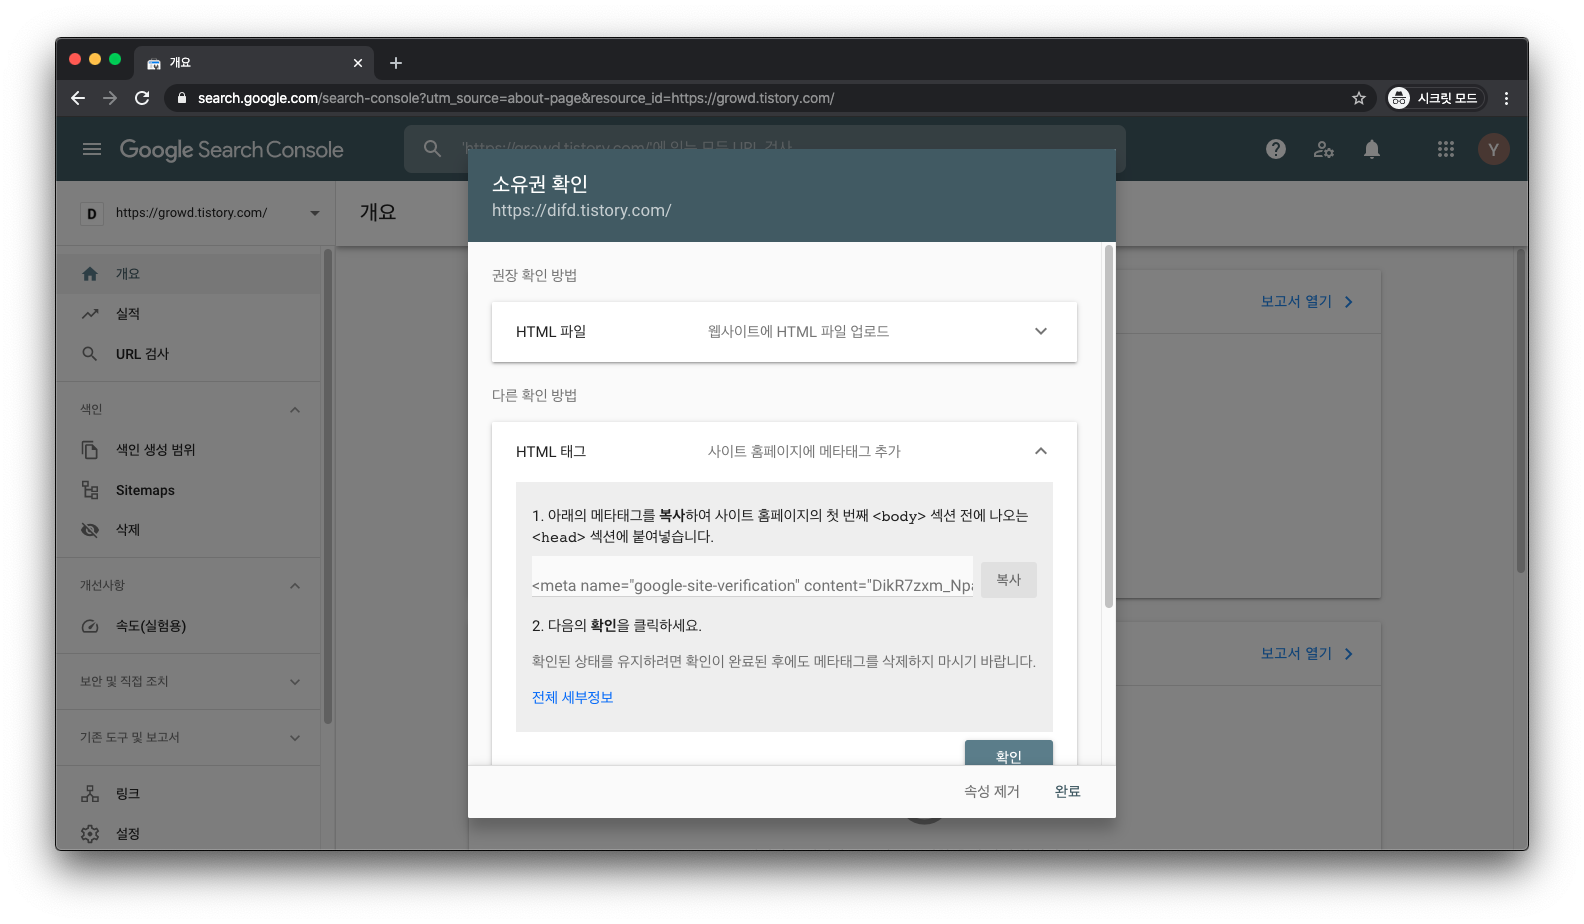
Task: Click the Google Search Console logo
Action: [232, 150]
